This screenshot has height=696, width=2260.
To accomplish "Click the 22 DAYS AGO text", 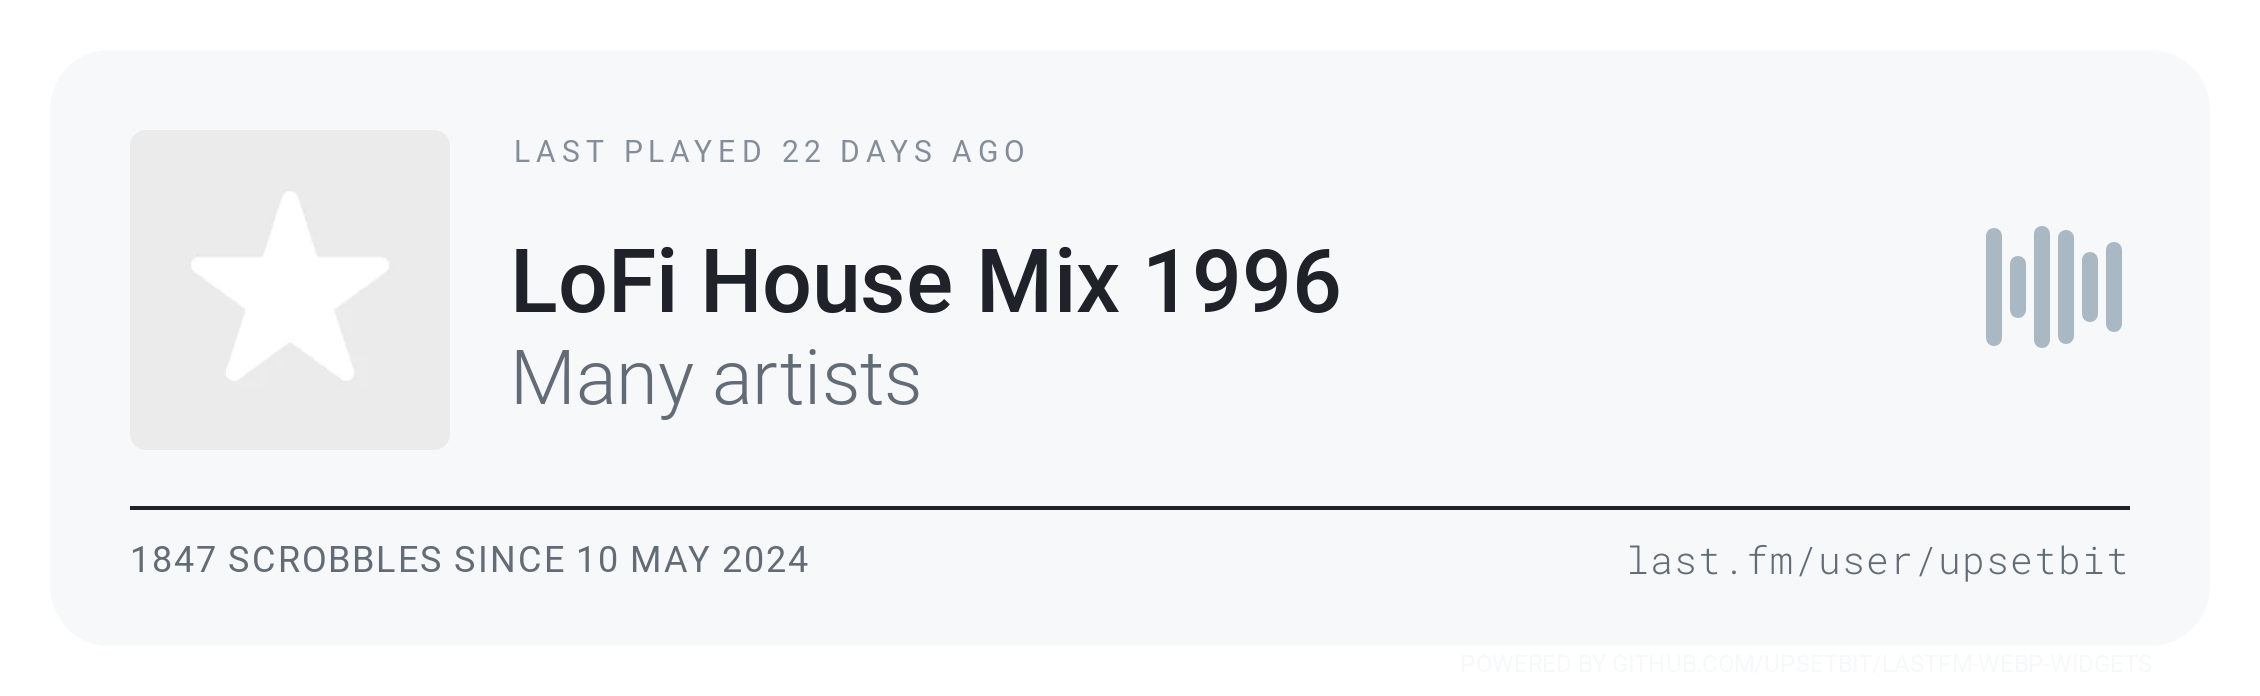I will point(904,152).
